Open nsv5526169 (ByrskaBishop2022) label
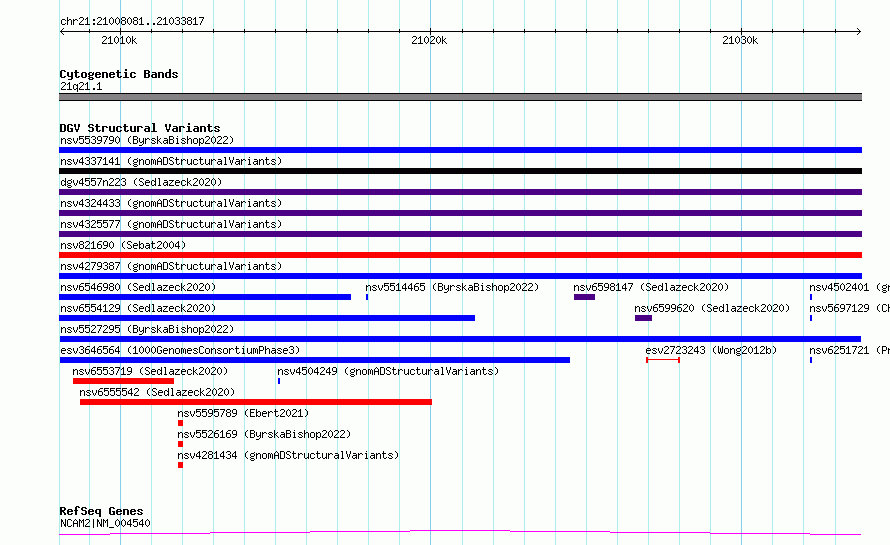 coord(264,434)
